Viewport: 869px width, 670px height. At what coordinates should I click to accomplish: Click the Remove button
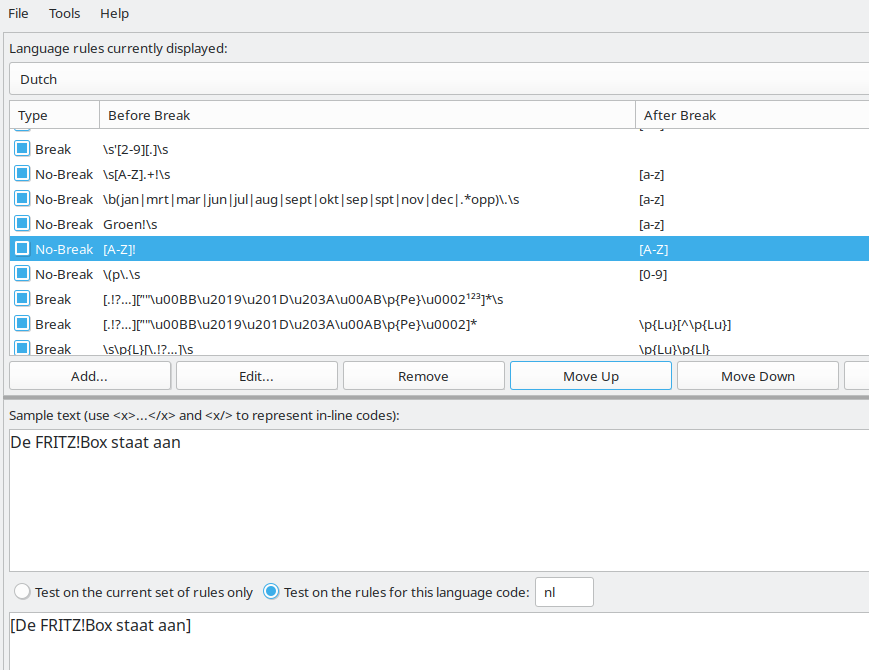tap(423, 375)
